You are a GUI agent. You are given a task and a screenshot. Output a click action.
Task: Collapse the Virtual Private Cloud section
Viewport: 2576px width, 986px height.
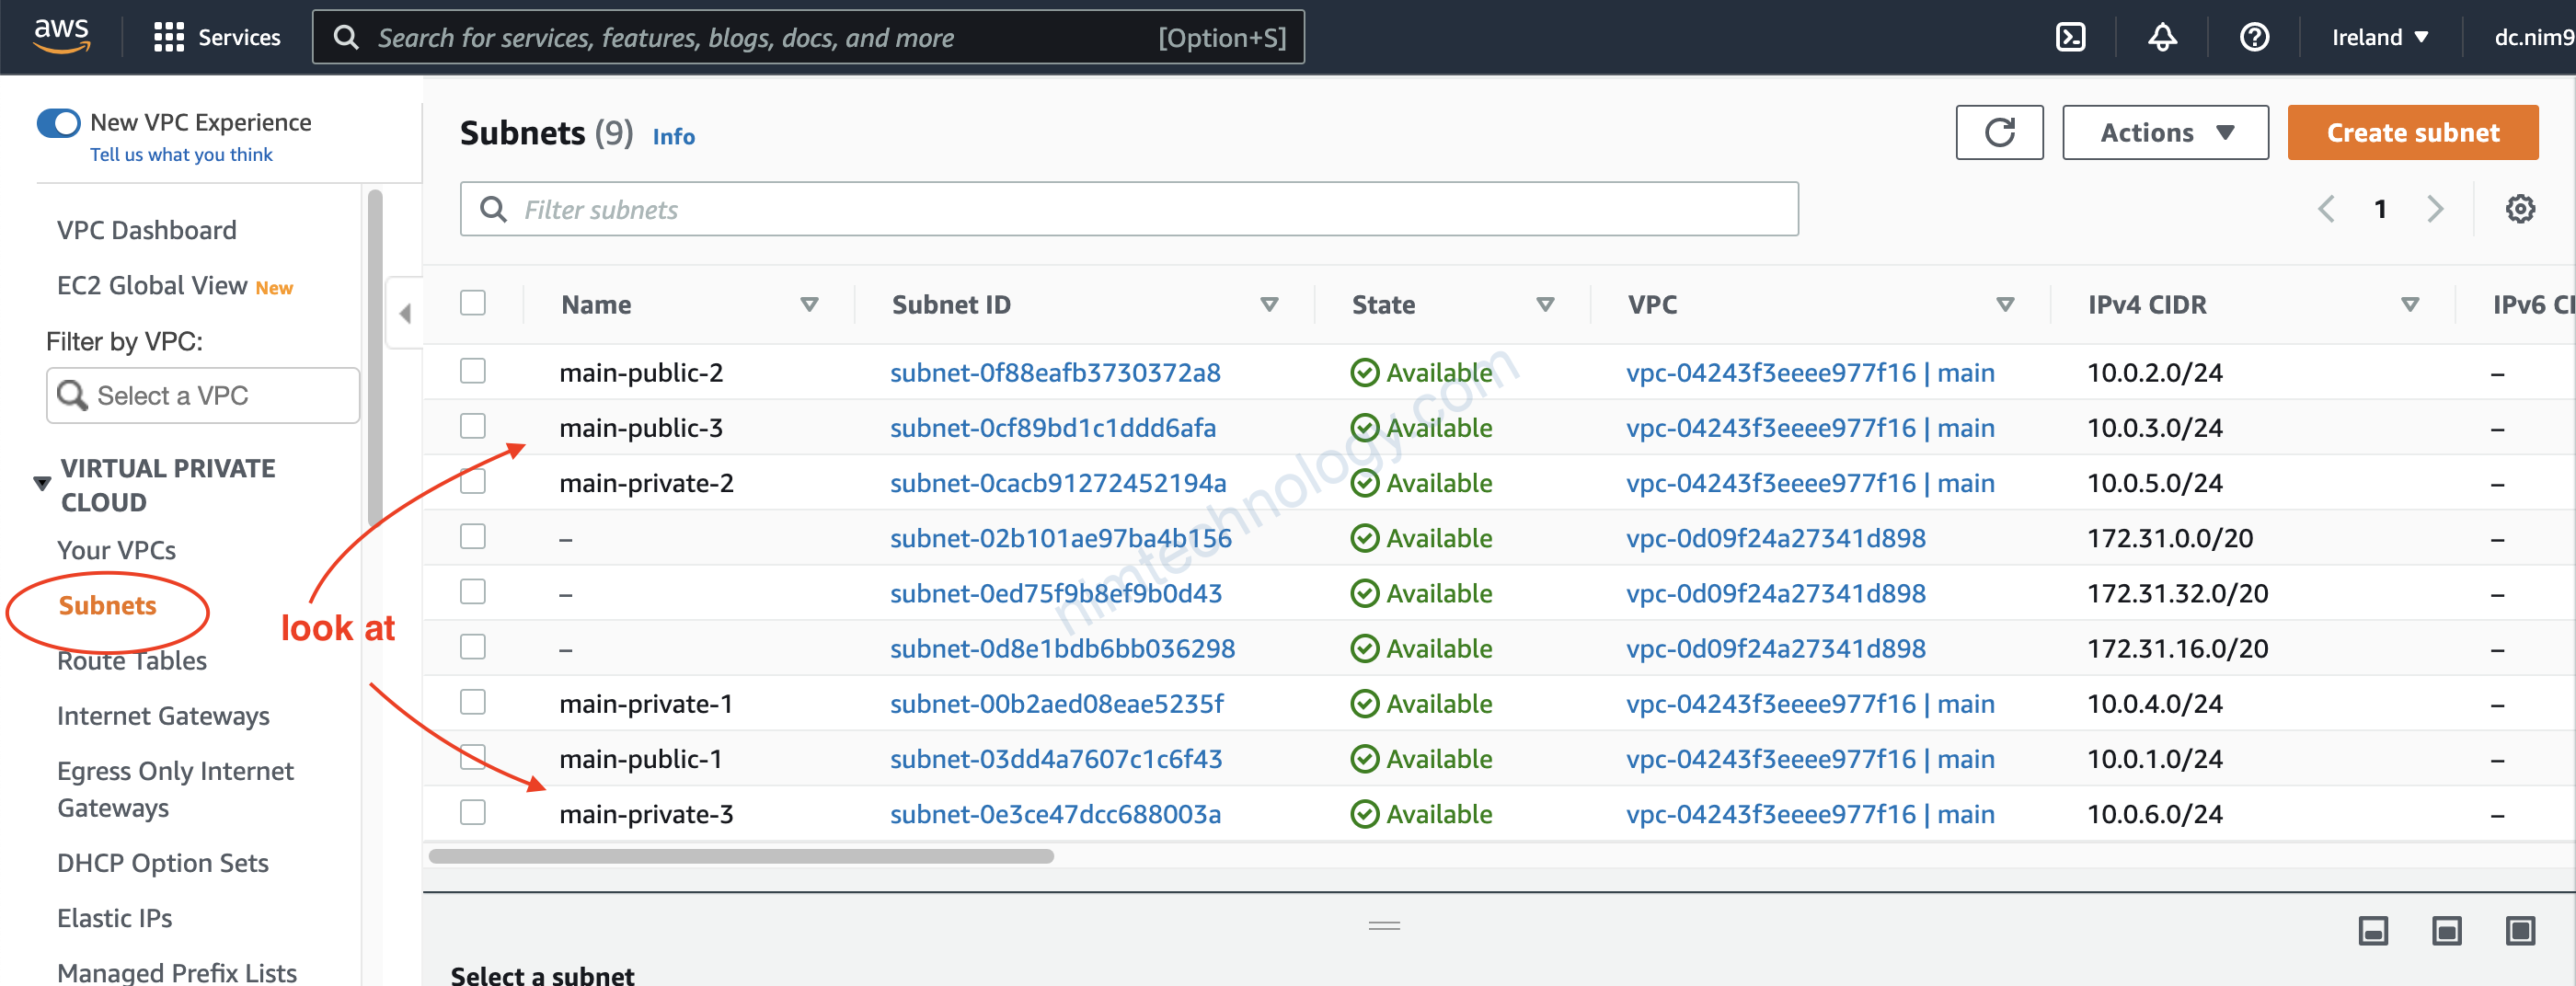click(x=42, y=484)
